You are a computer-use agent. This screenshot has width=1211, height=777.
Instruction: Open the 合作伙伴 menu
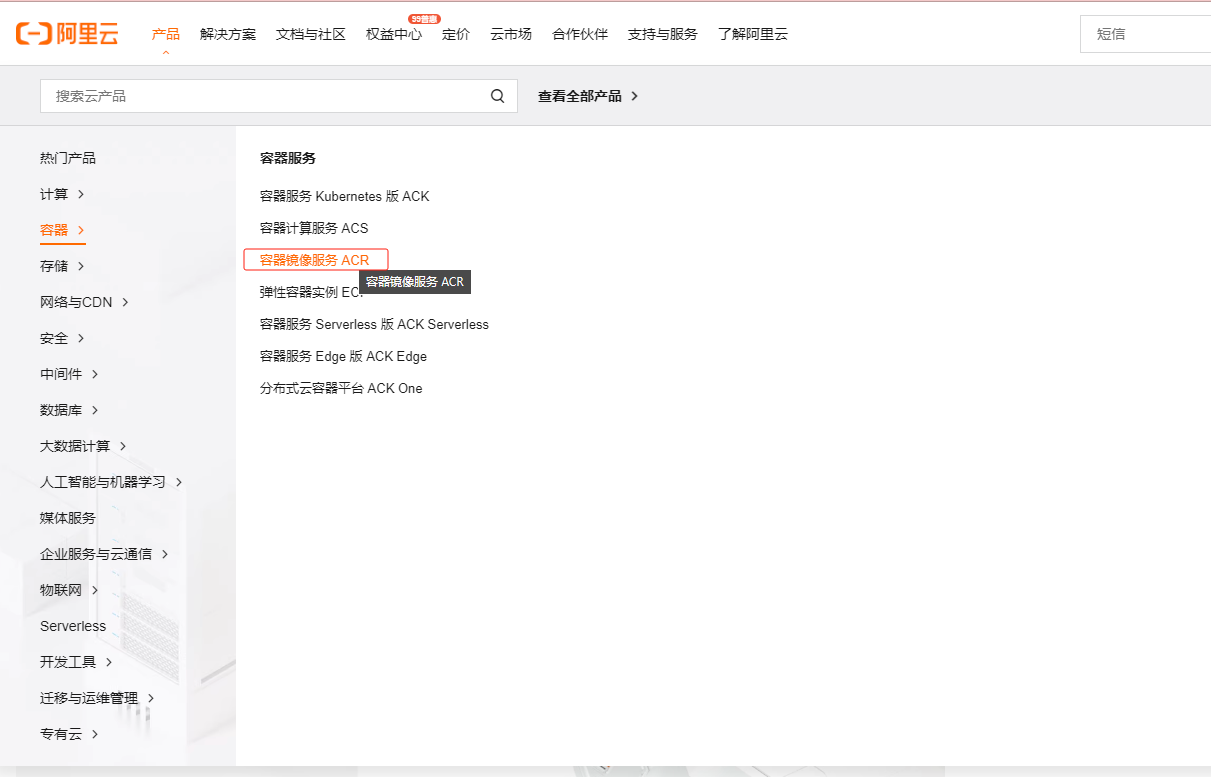580,34
